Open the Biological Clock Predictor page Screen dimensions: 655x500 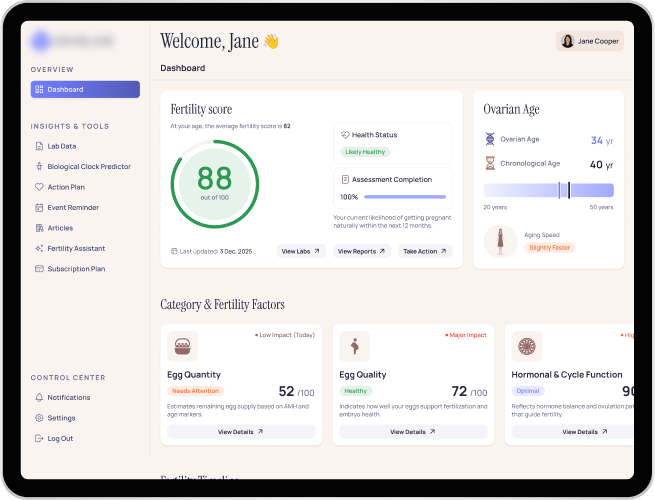(x=88, y=166)
